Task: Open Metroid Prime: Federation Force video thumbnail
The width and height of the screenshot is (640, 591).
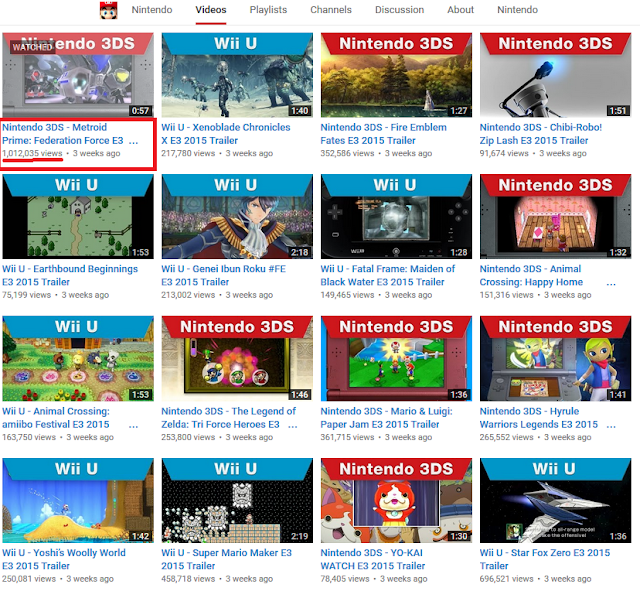Action: [x=78, y=76]
